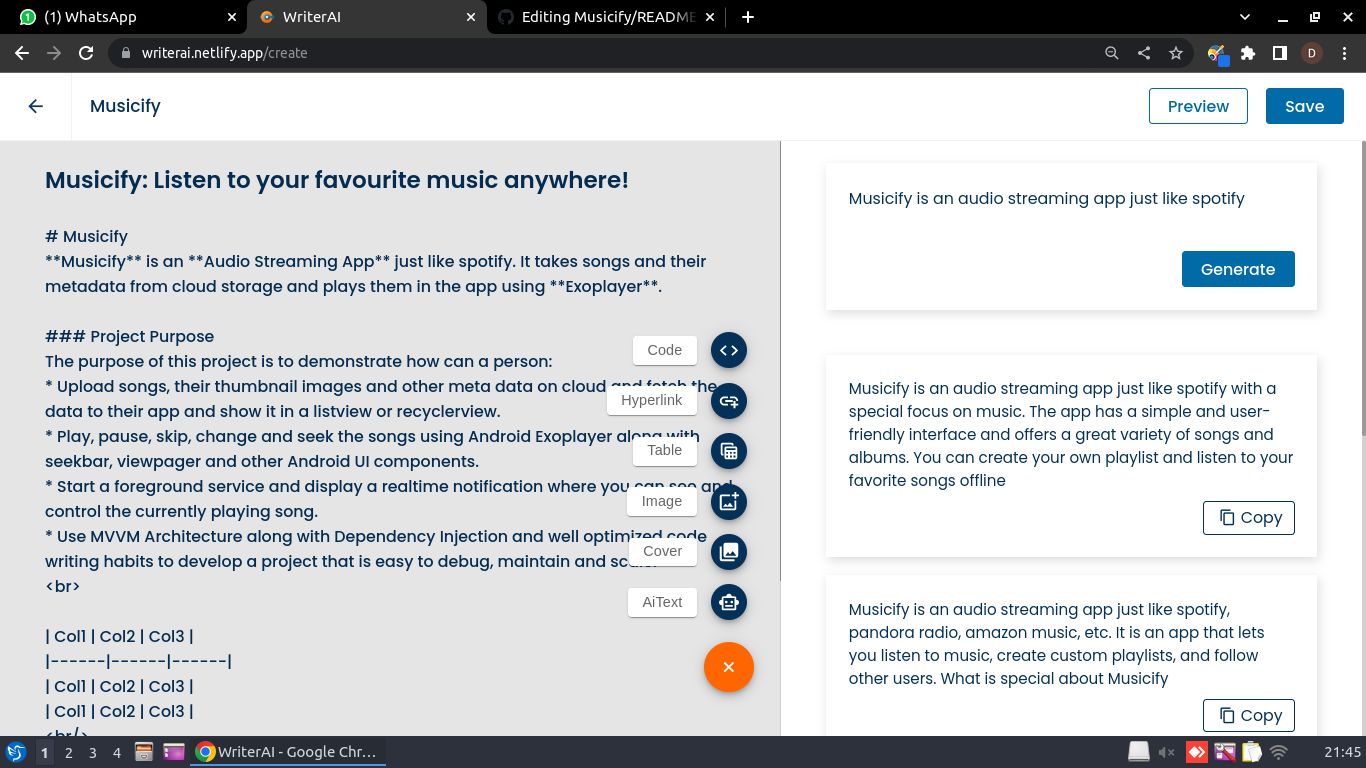The width and height of the screenshot is (1366, 768).
Task: Close the Editing Musicify/README tab
Action: click(711, 17)
